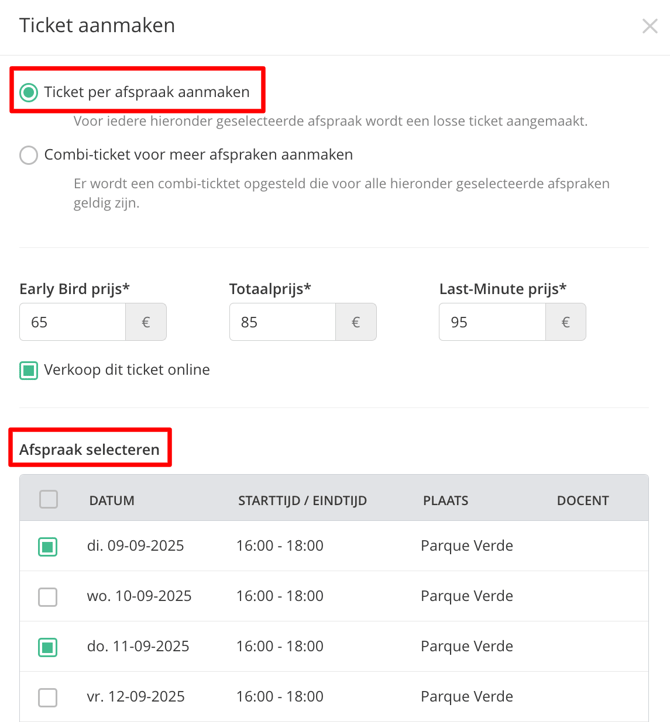Image resolution: width=670 pixels, height=722 pixels.
Task: Uncheck the di. 09-09-2025 appointment
Action: point(48,547)
